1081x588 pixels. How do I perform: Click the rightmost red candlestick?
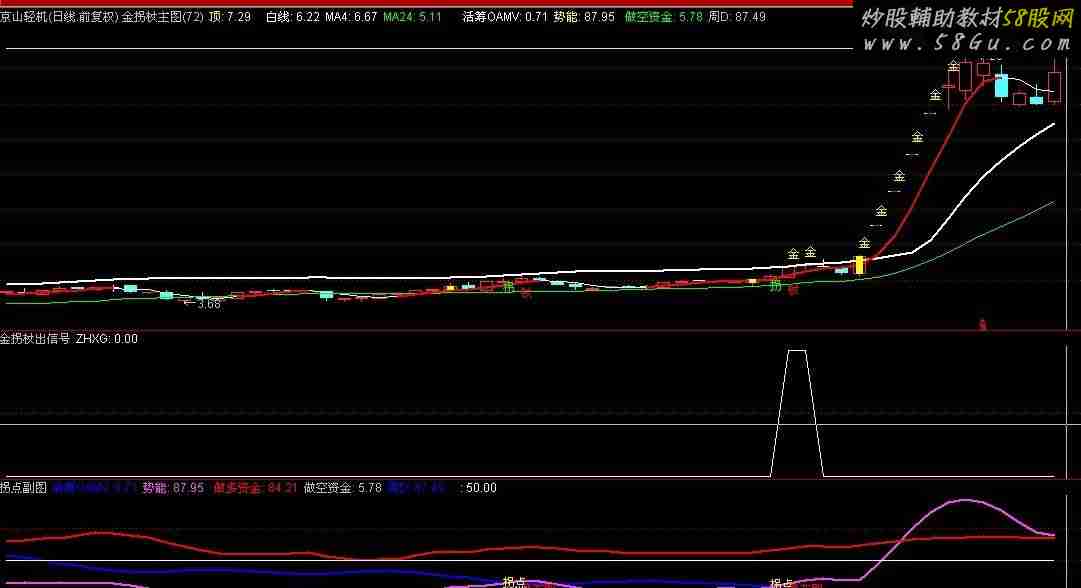1054,86
